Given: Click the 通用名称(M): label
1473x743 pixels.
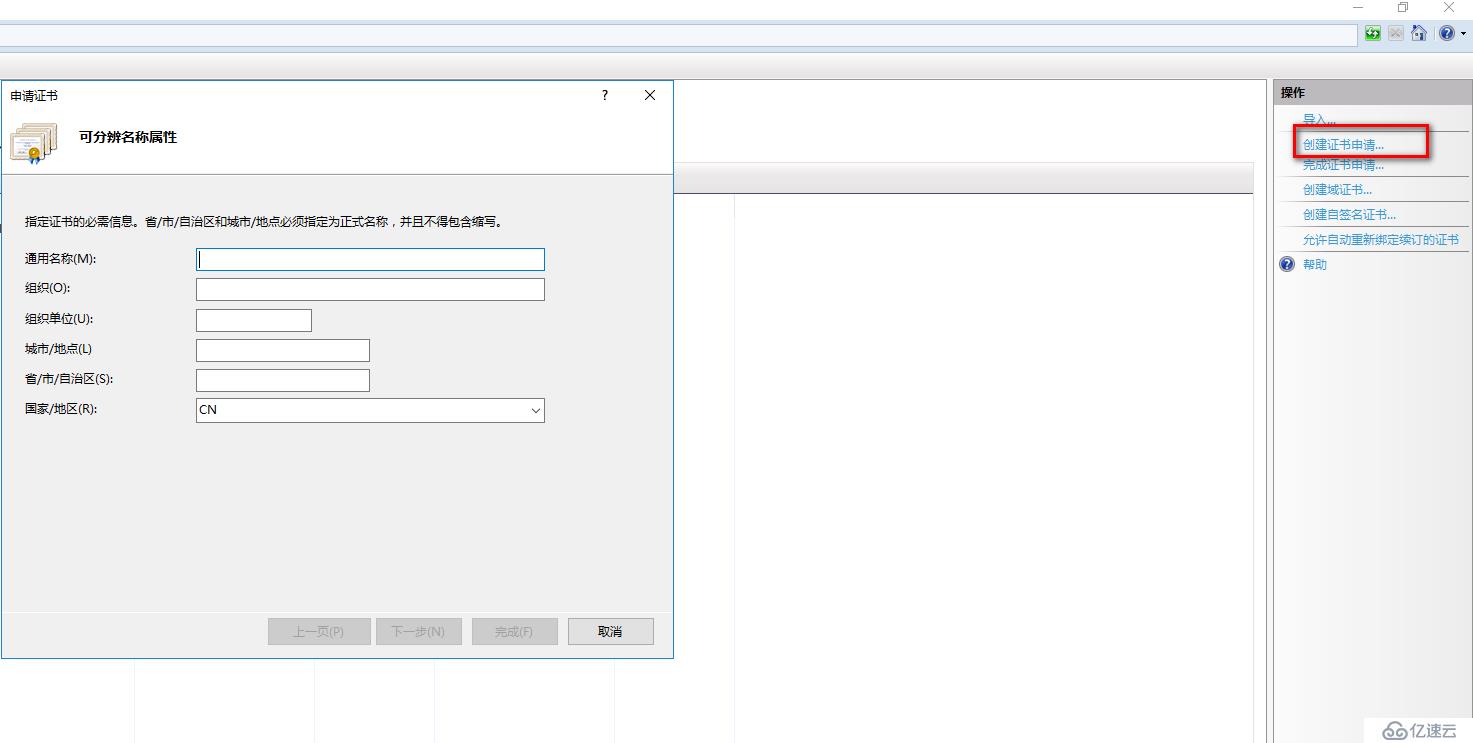Looking at the screenshot, I should (60, 259).
